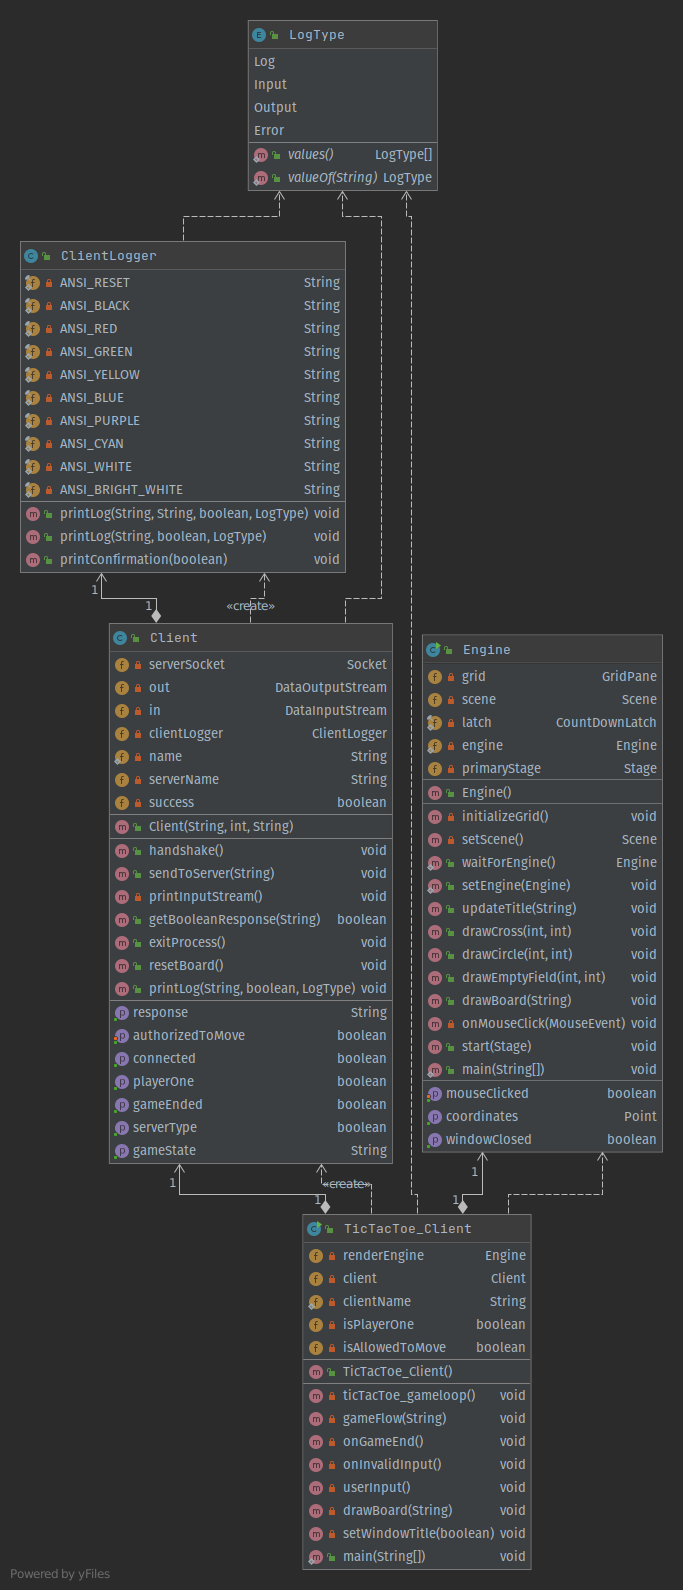Click the property icon next to mouseClicked
683x1590 pixels.
435,1094
